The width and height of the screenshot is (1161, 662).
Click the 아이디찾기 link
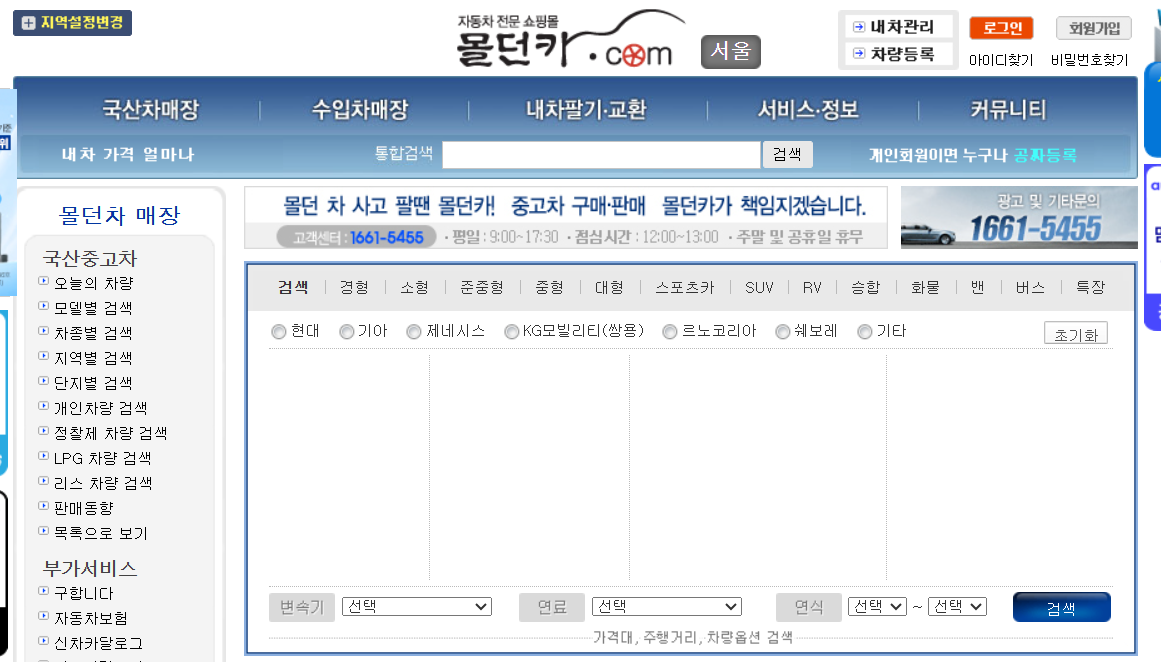pyautogui.click(x=1001, y=60)
